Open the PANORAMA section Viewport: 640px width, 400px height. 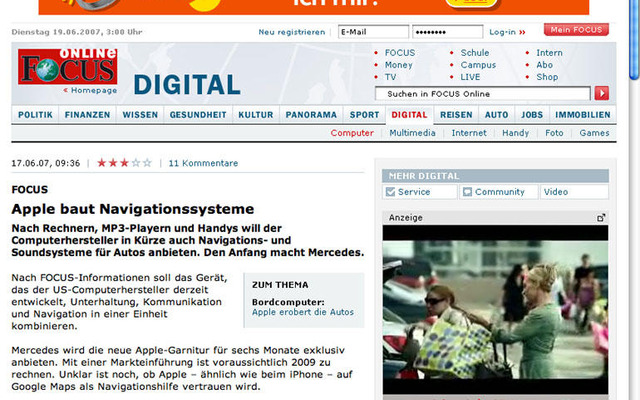coord(311,115)
